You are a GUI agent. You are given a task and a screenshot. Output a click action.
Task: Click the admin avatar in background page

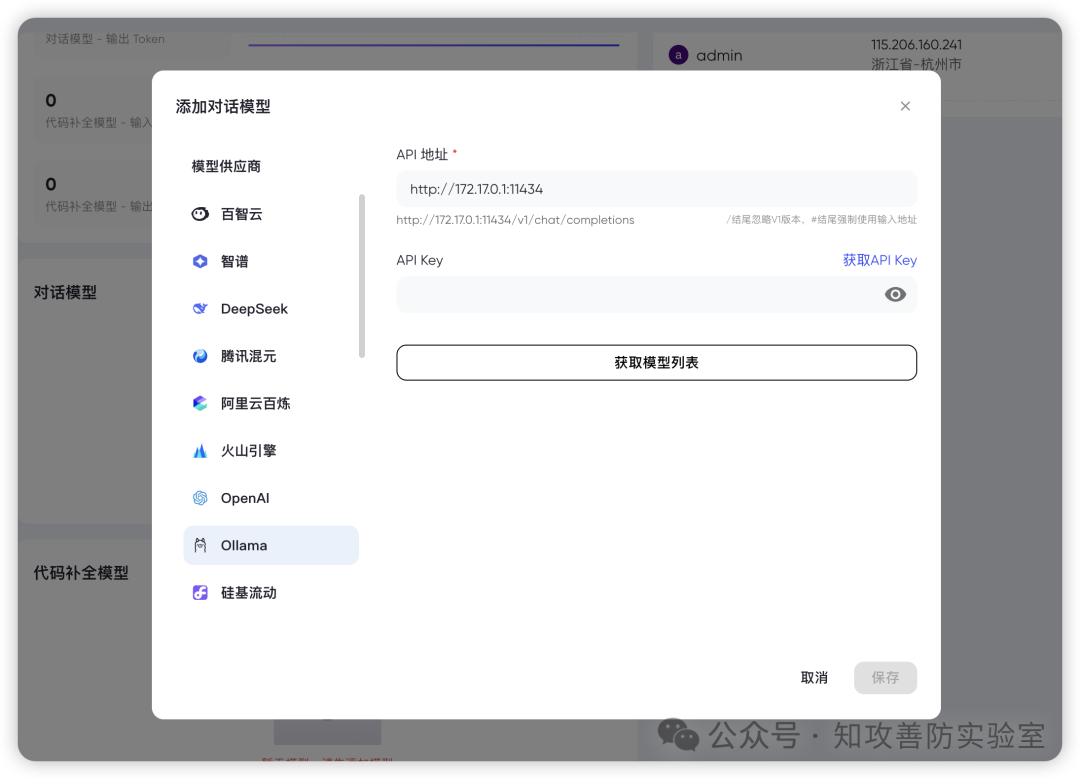pos(678,55)
